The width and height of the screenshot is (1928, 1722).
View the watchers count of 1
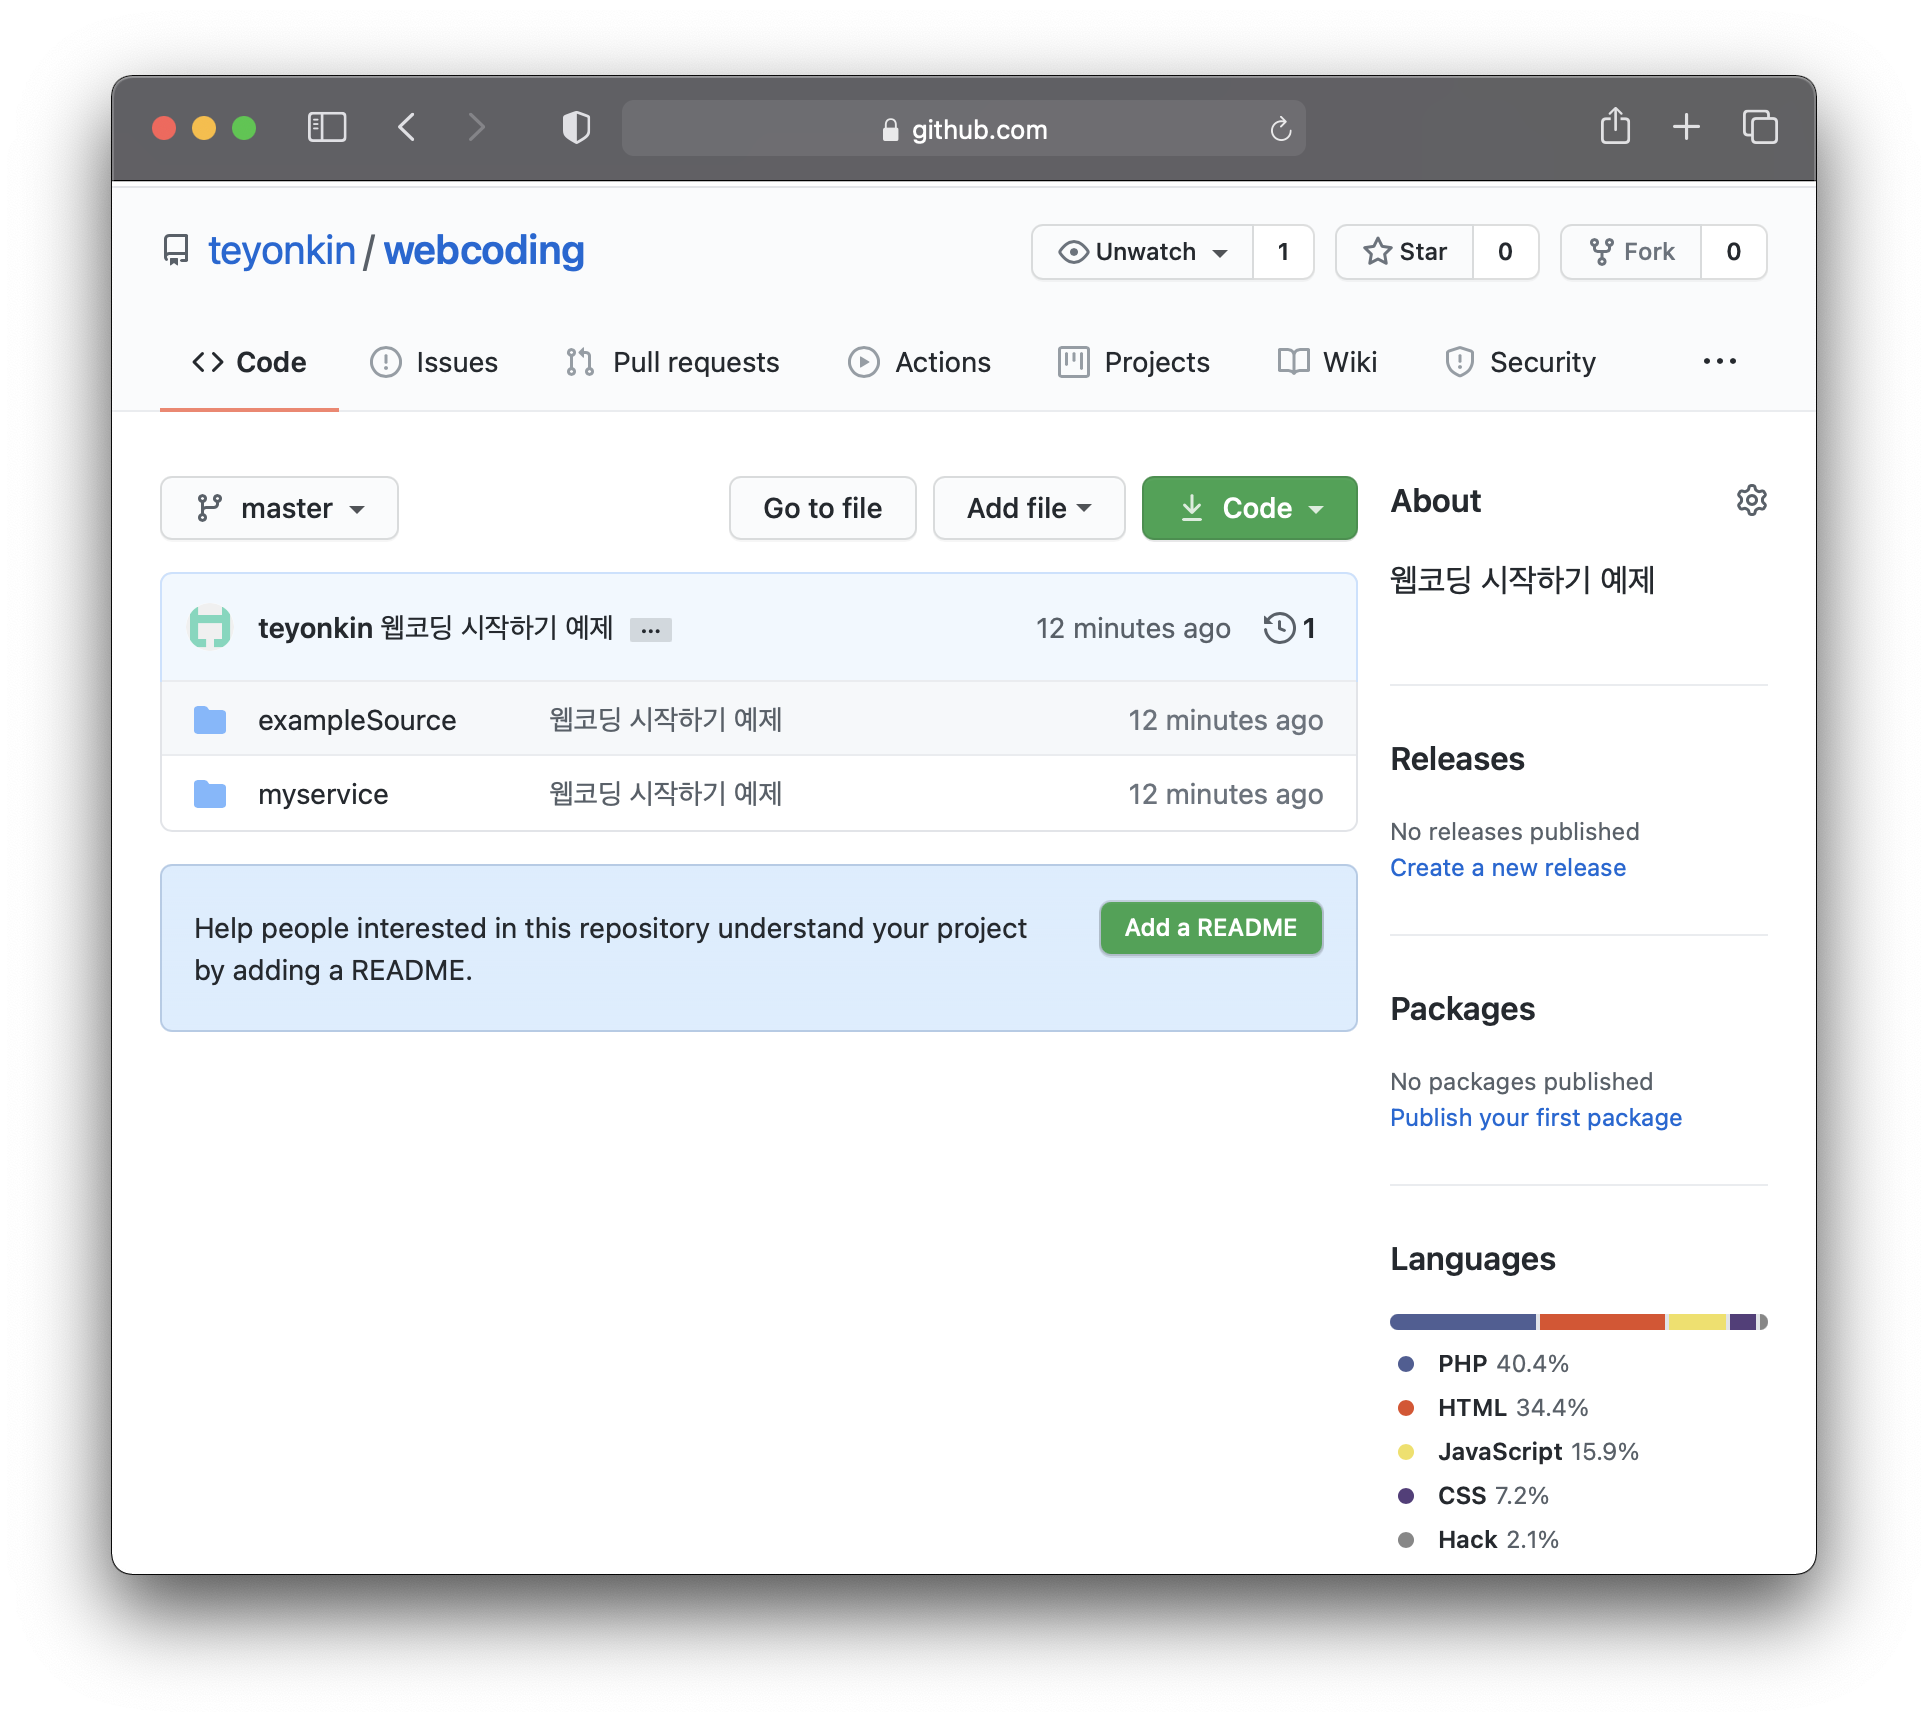[x=1283, y=252]
